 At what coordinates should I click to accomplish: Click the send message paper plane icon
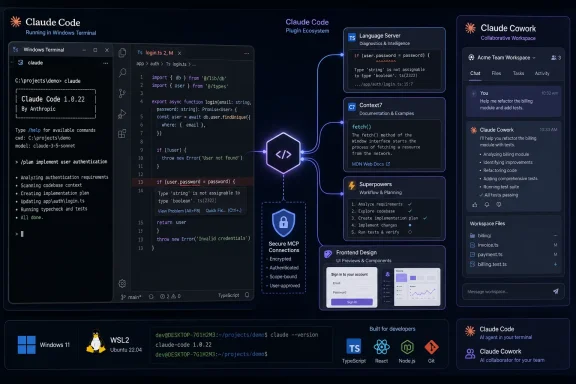(555, 291)
